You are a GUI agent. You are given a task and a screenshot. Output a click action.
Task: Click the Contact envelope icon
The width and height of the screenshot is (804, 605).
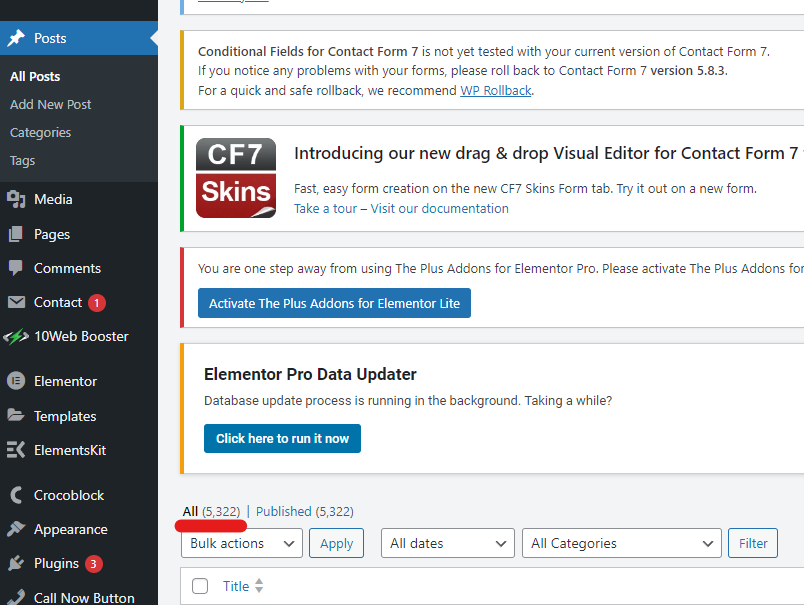click(16, 302)
